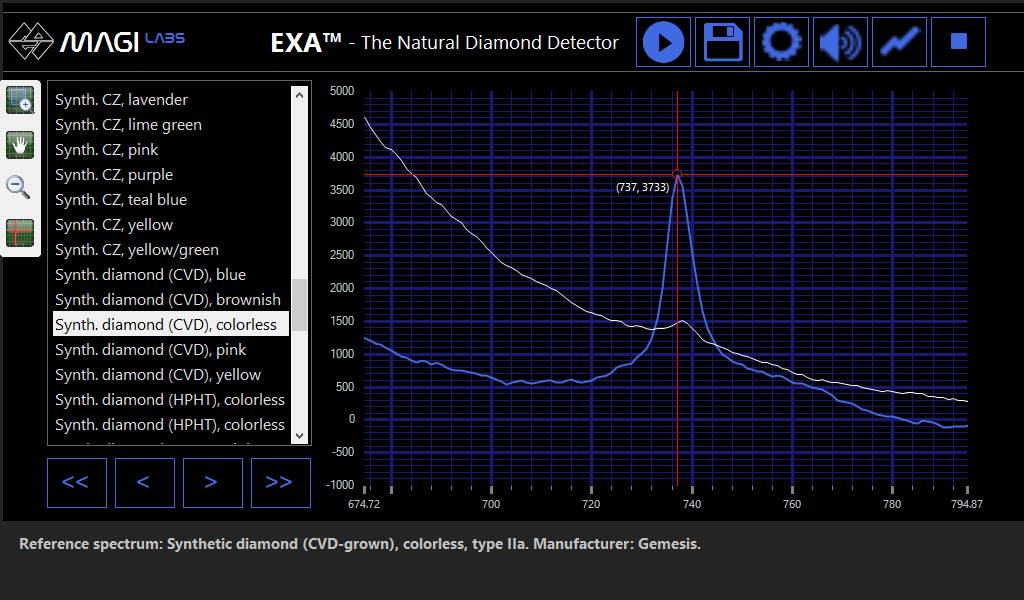The width and height of the screenshot is (1024, 600).
Task: Click the reference list scrollbar thumb
Action: (299, 305)
